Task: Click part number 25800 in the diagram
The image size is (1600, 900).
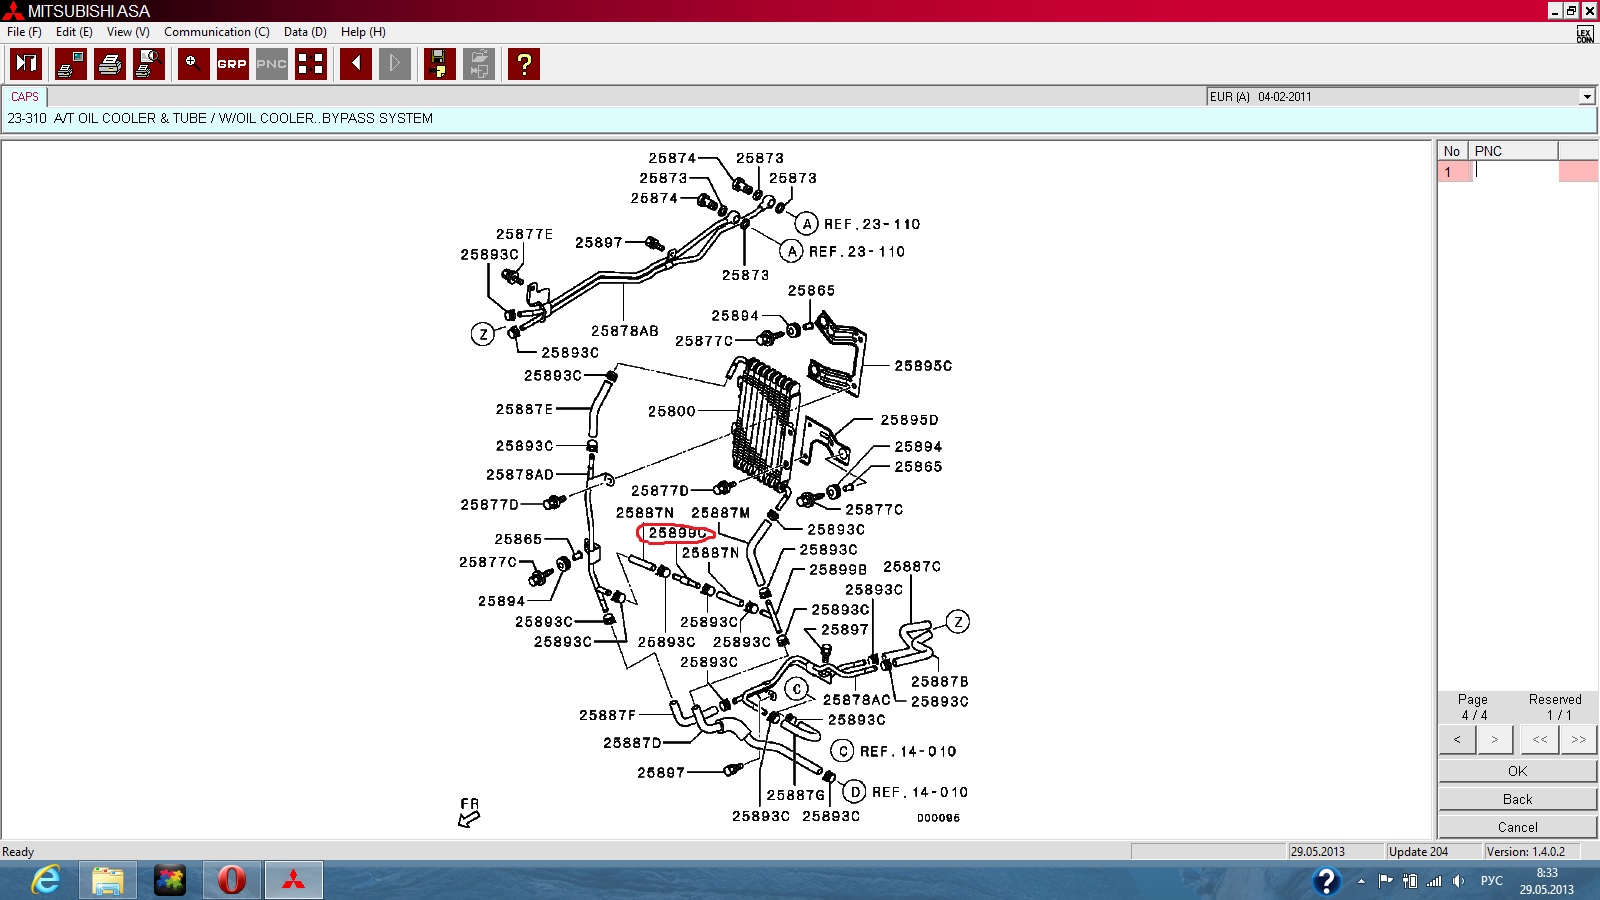Action: pyautogui.click(x=672, y=411)
